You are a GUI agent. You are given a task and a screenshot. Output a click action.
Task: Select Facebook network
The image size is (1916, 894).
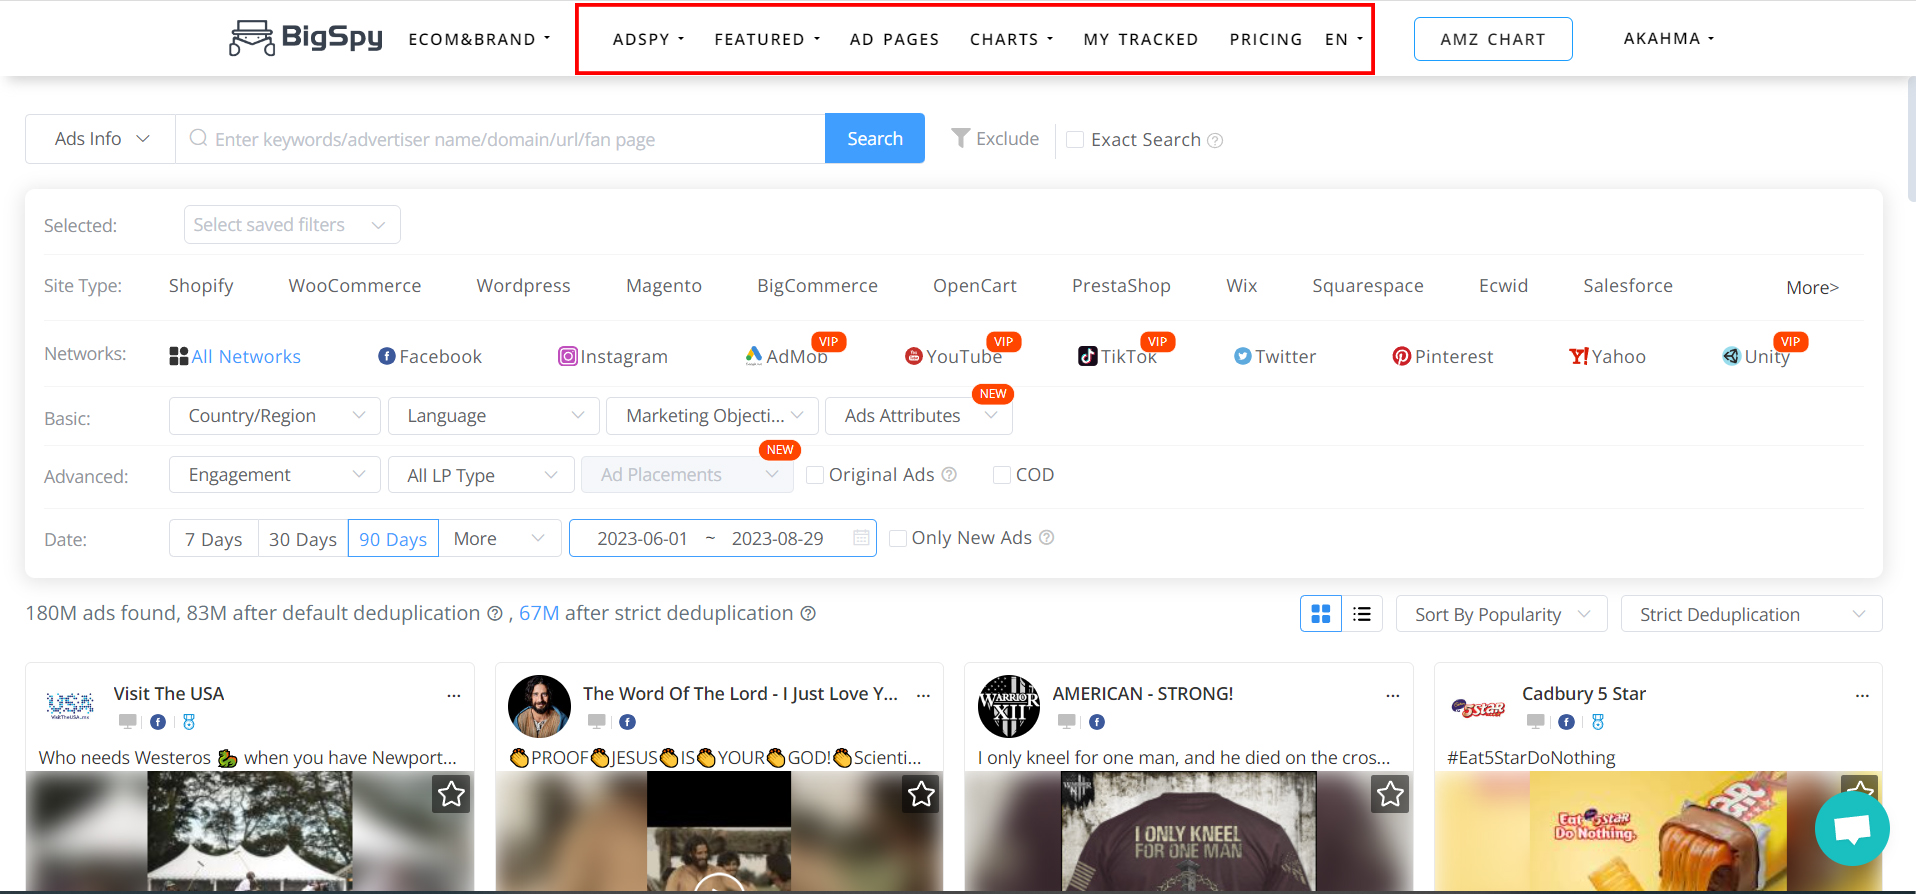click(430, 356)
